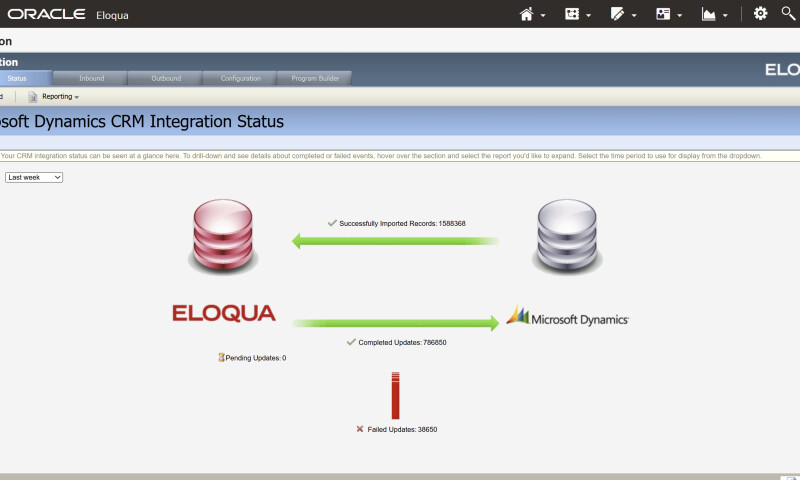
Task: Click the green import arrow pointing to Eloqua
Action: pos(395,241)
